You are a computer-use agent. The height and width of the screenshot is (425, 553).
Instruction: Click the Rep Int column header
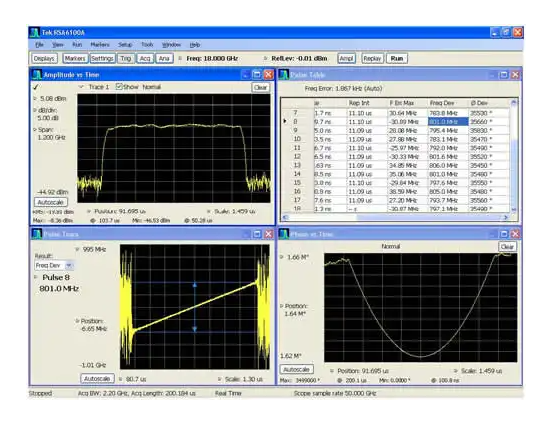pos(359,103)
